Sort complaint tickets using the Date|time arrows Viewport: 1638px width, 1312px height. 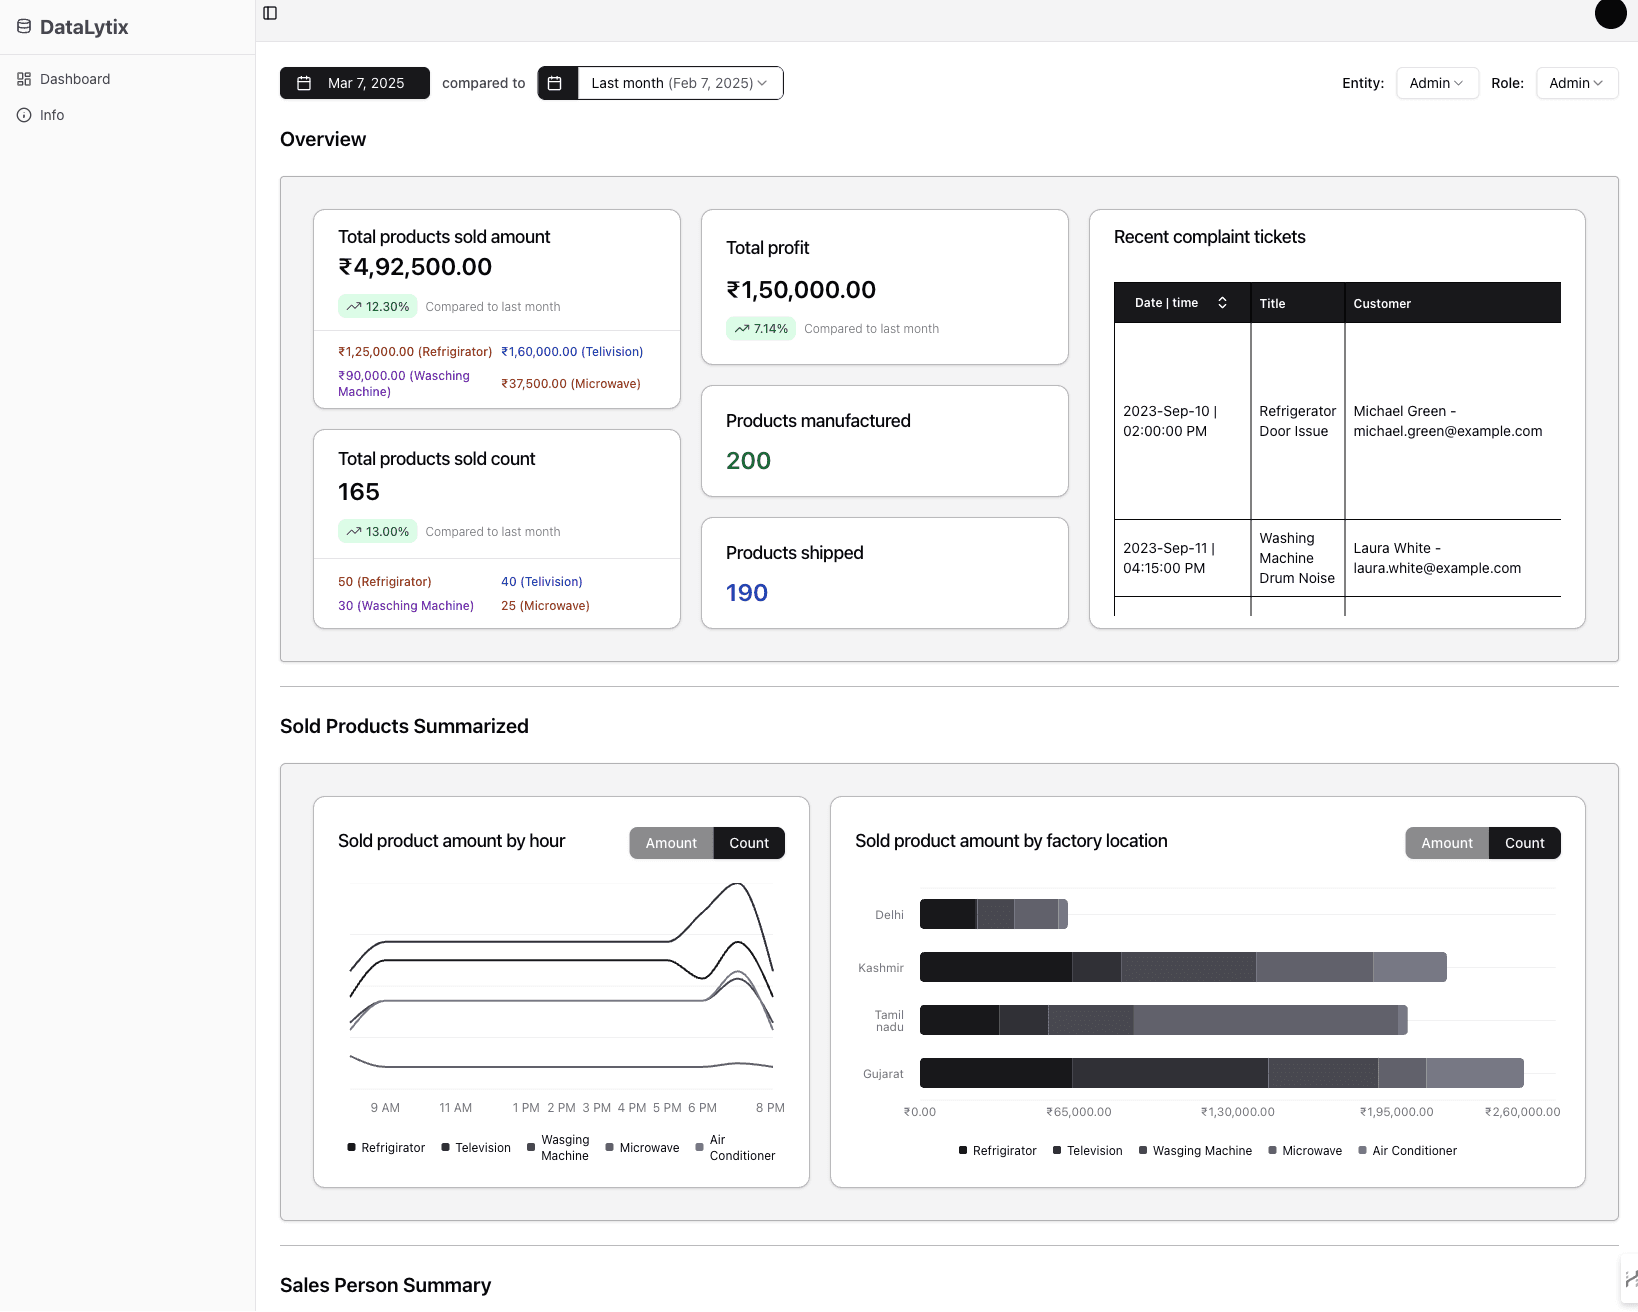1222,302
